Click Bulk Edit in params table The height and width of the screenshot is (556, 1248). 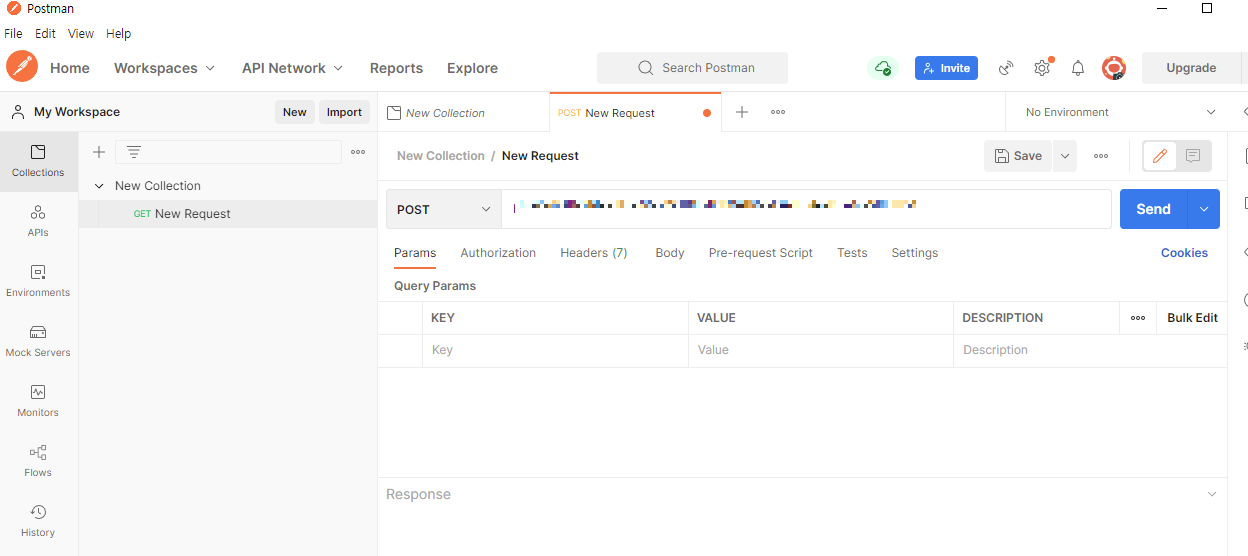pos(1193,318)
